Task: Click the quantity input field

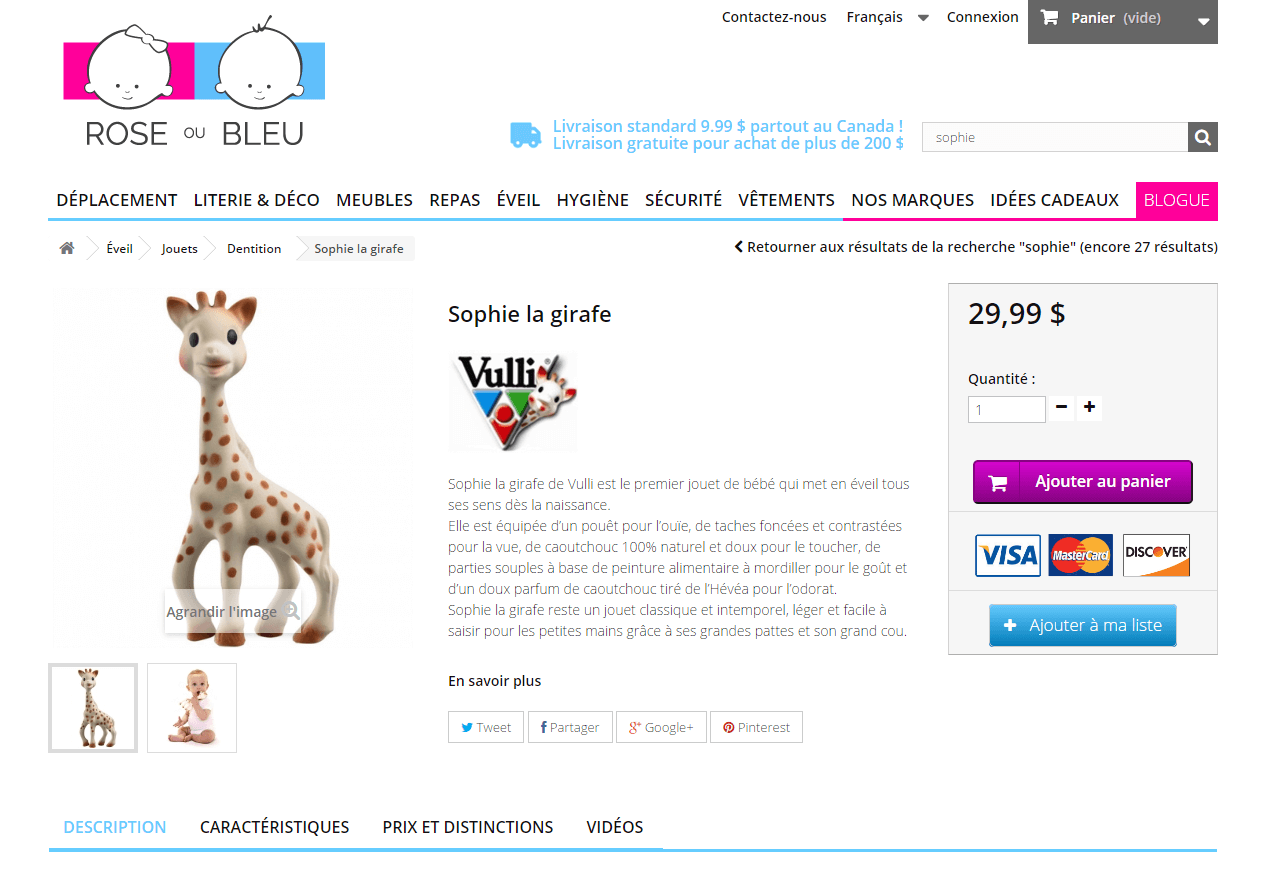Action: point(1007,409)
